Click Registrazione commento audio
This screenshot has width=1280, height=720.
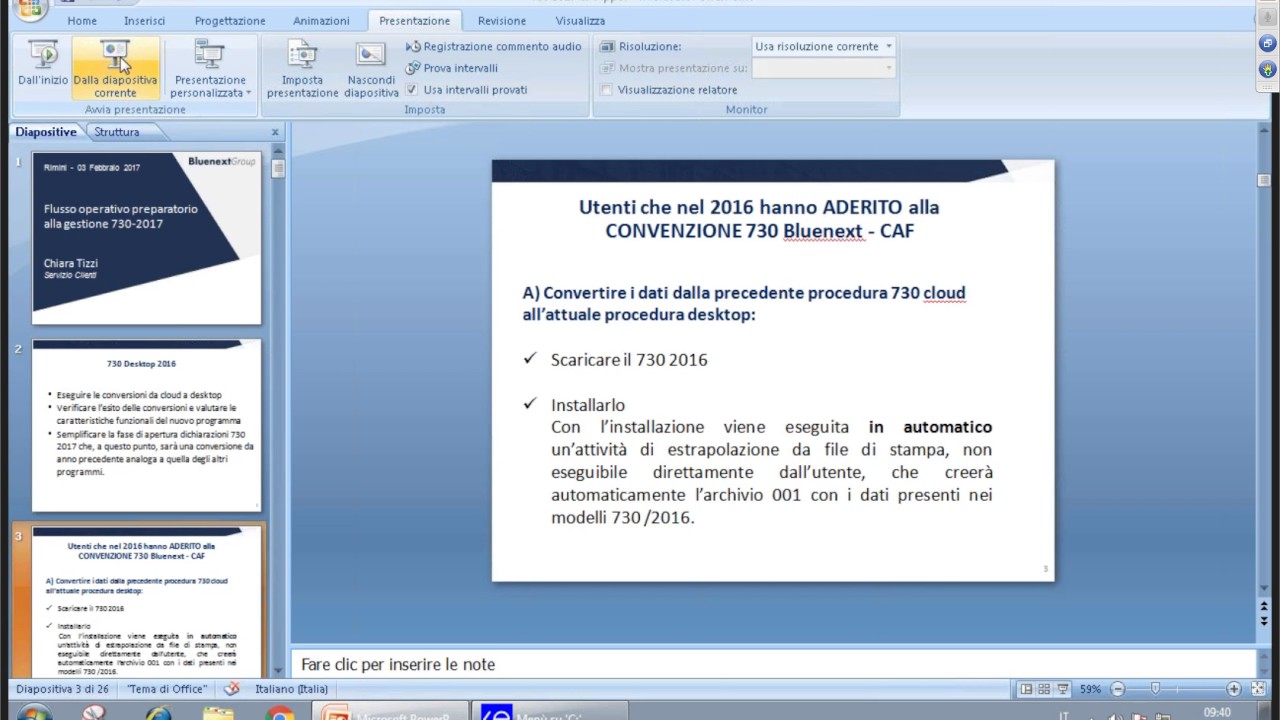(493, 47)
